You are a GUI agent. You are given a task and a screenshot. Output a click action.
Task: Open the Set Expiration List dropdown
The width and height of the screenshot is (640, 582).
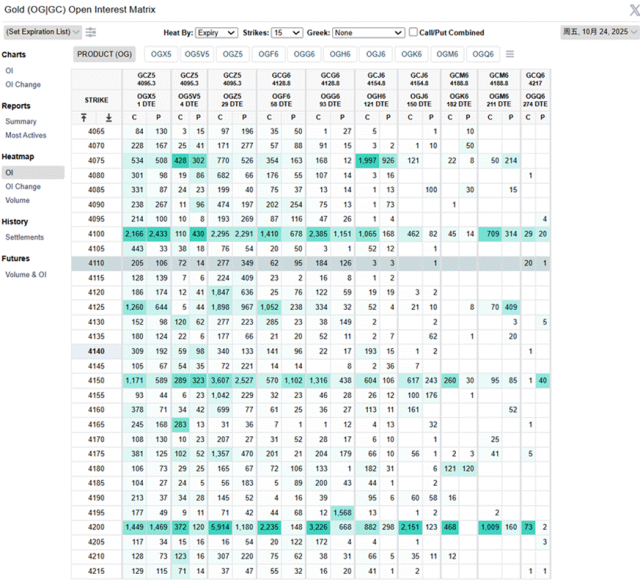(40, 32)
